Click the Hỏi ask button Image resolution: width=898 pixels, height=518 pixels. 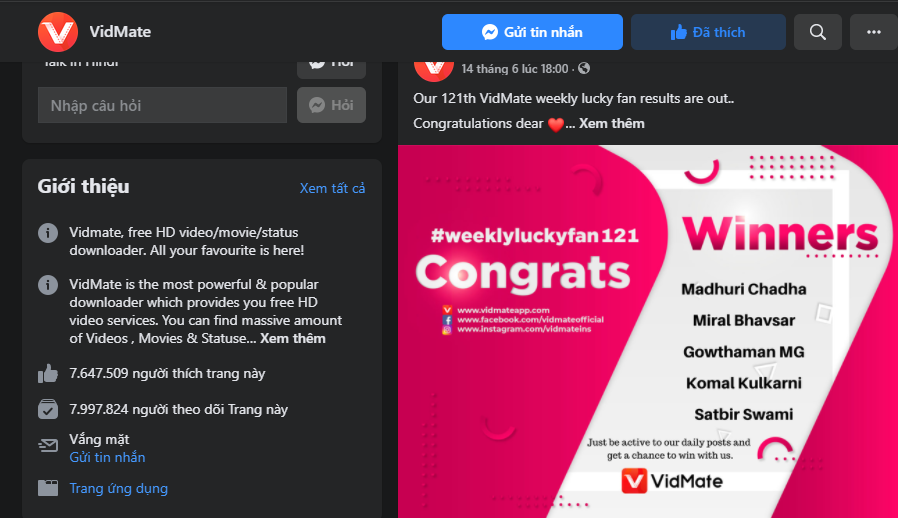[331, 105]
